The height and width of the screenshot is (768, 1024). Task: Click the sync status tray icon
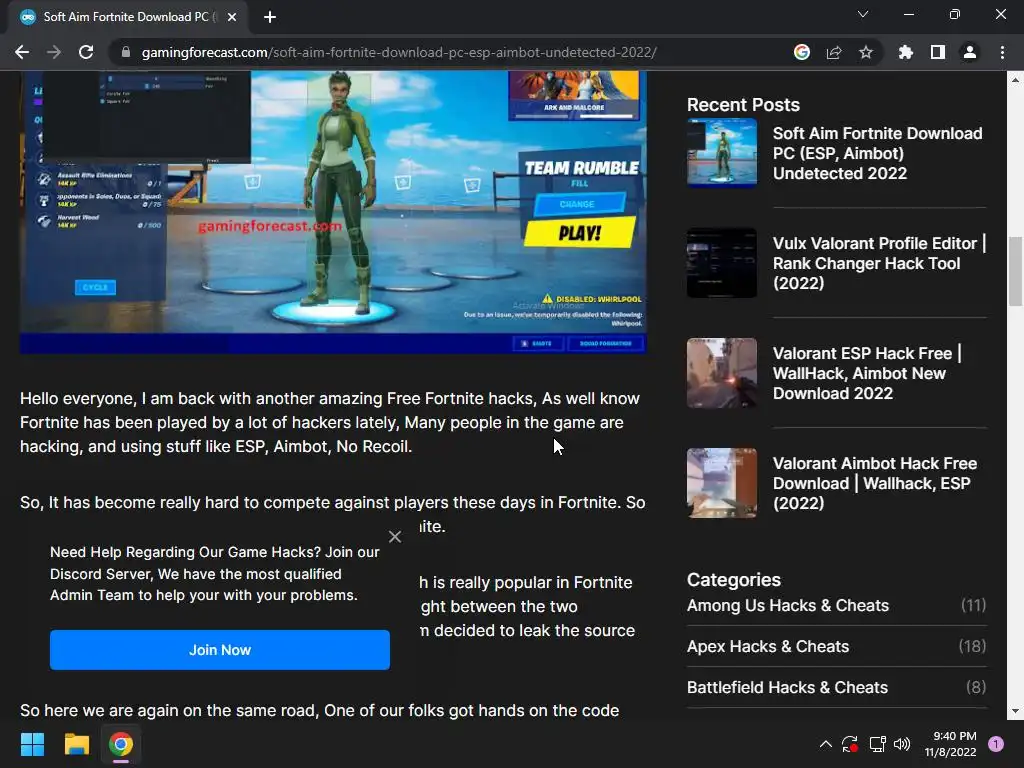point(850,744)
